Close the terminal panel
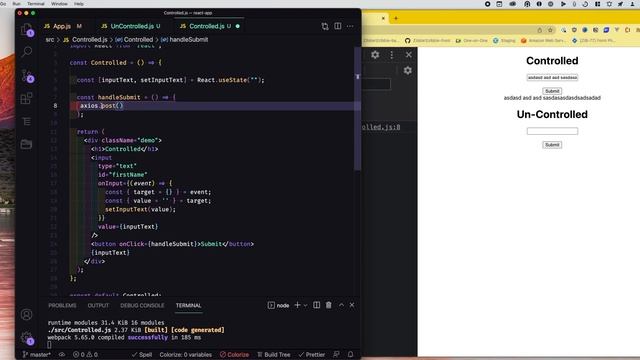This screenshot has width=640, height=360. pos(352,305)
